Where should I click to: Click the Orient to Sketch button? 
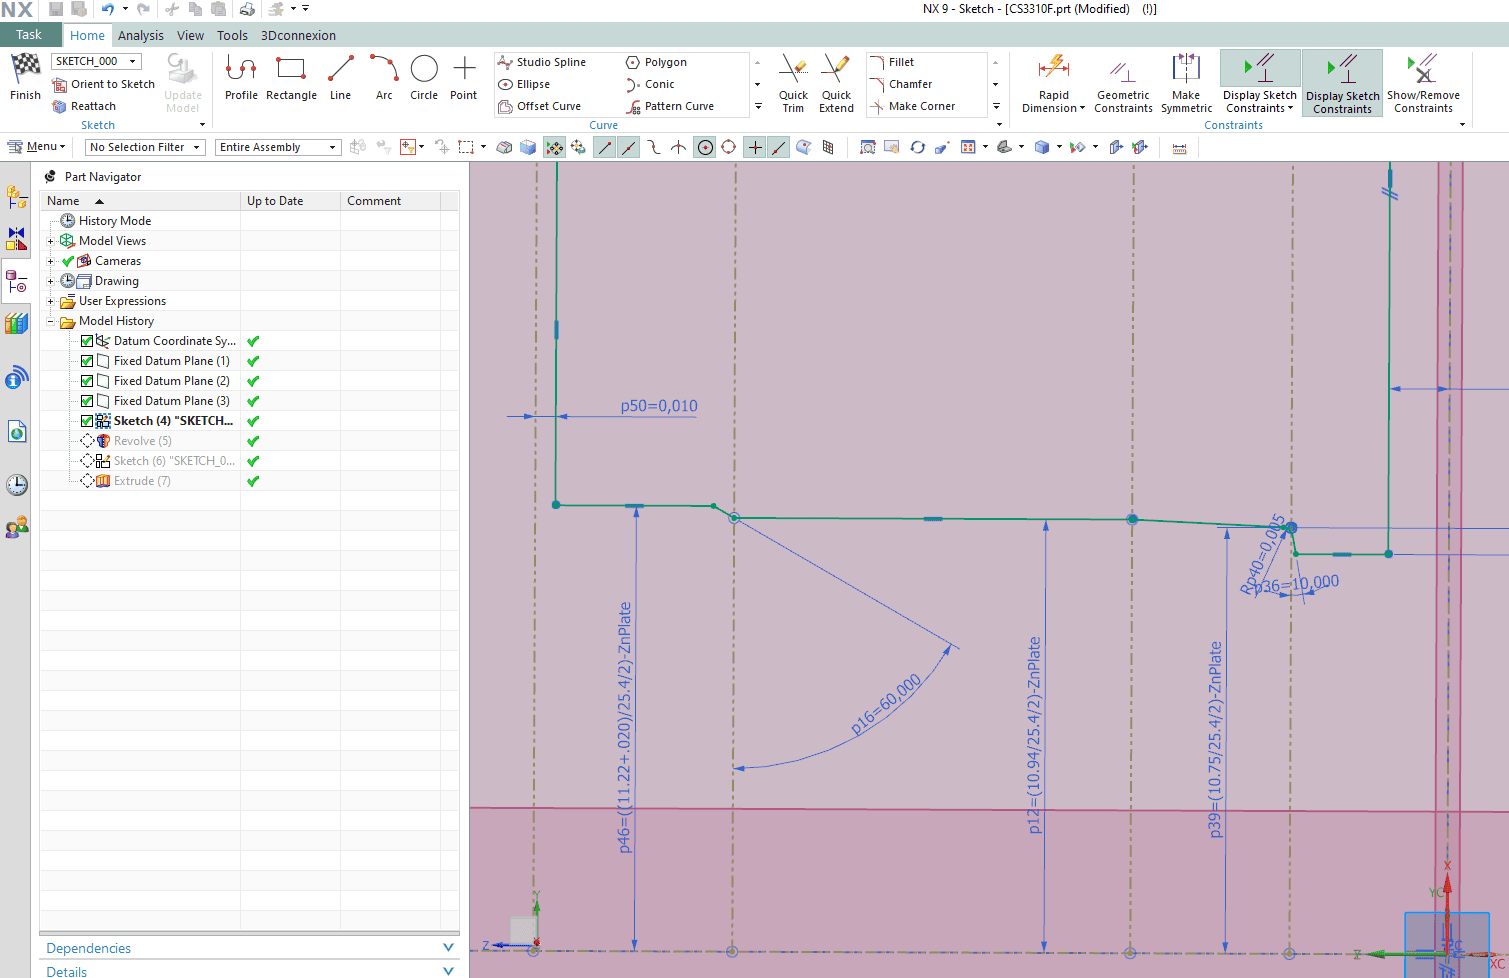pyautogui.click(x=104, y=84)
